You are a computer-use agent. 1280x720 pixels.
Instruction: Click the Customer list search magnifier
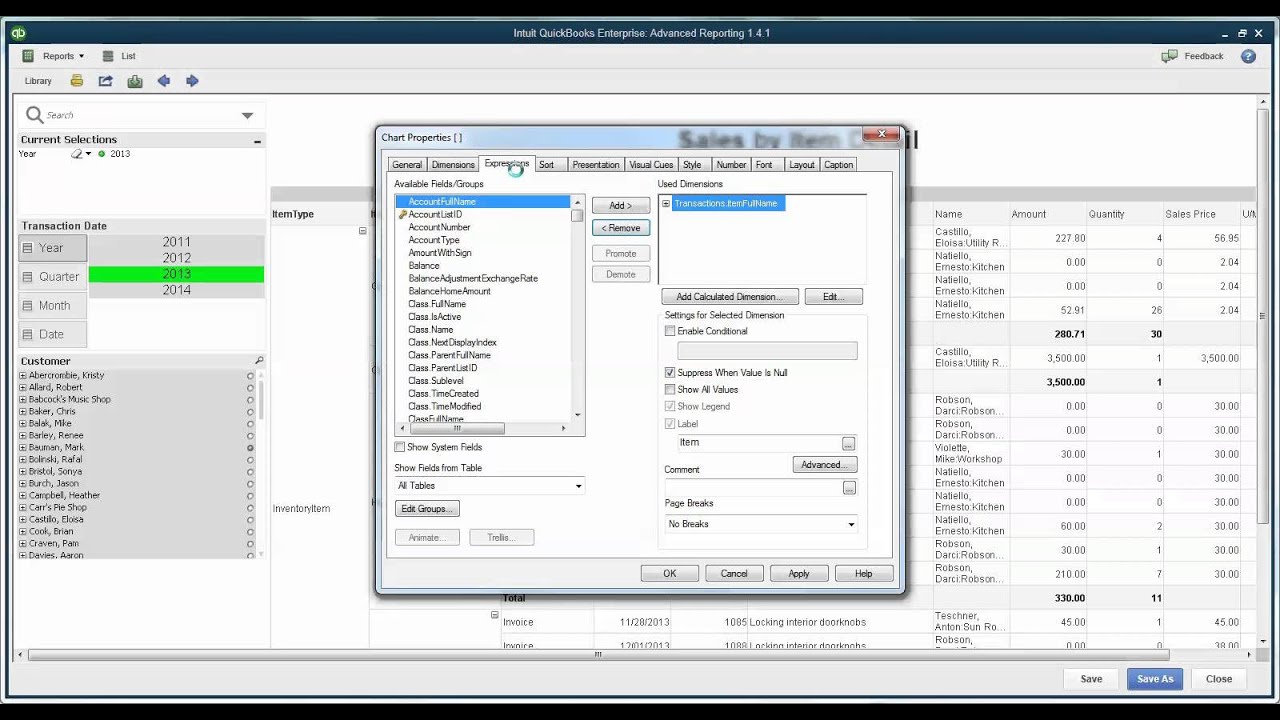259,361
